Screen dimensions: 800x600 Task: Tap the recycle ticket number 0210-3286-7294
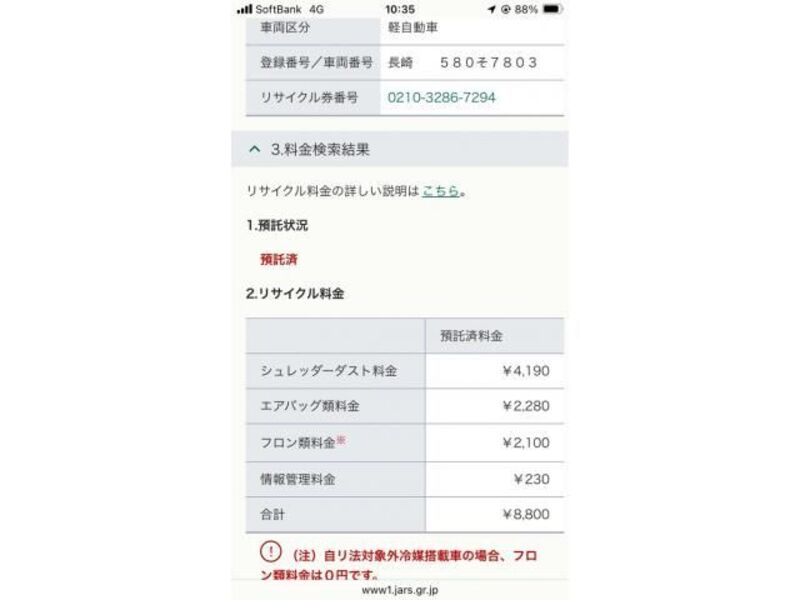click(441, 97)
